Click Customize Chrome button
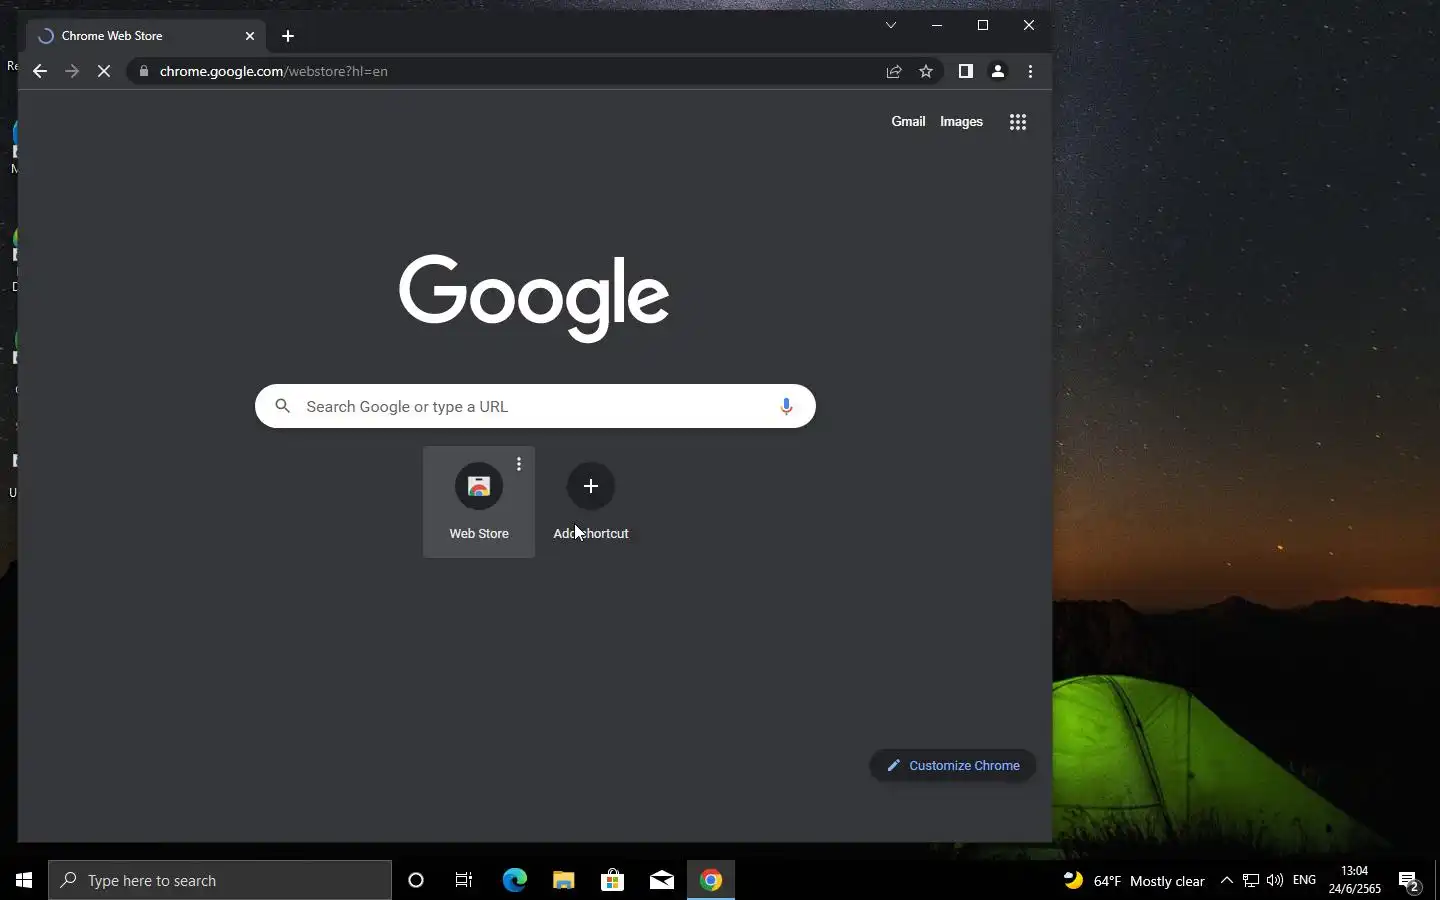The height and width of the screenshot is (900, 1440). point(953,765)
